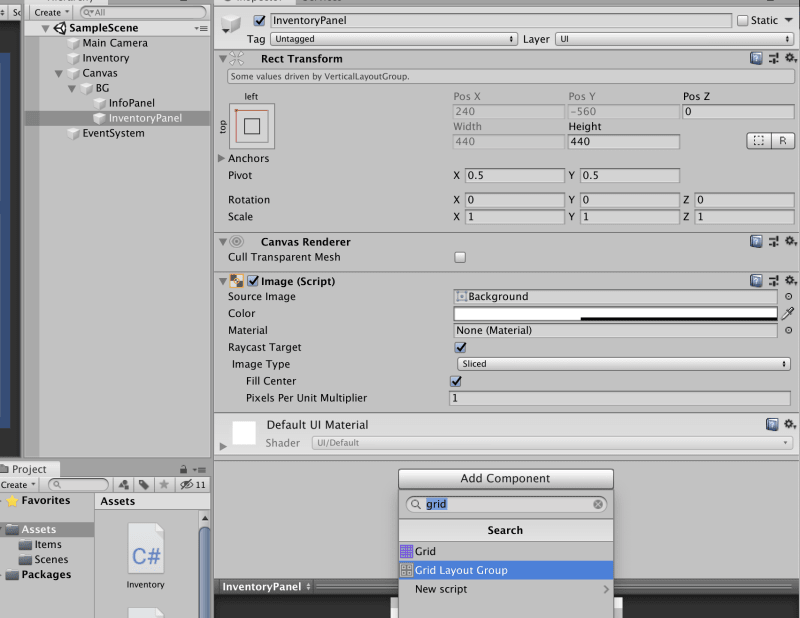The width and height of the screenshot is (800, 618).
Task: Toggle blueprint mode button in Rect Transform
Action: (x=759, y=141)
